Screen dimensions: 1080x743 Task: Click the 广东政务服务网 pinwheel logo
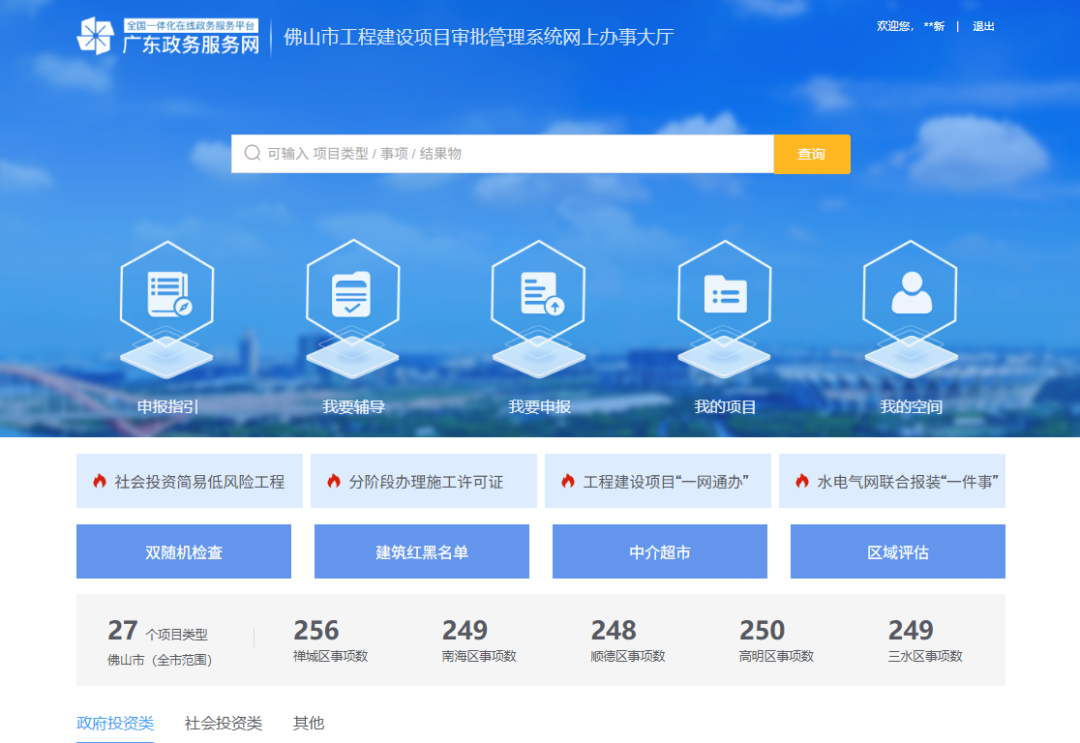point(96,36)
